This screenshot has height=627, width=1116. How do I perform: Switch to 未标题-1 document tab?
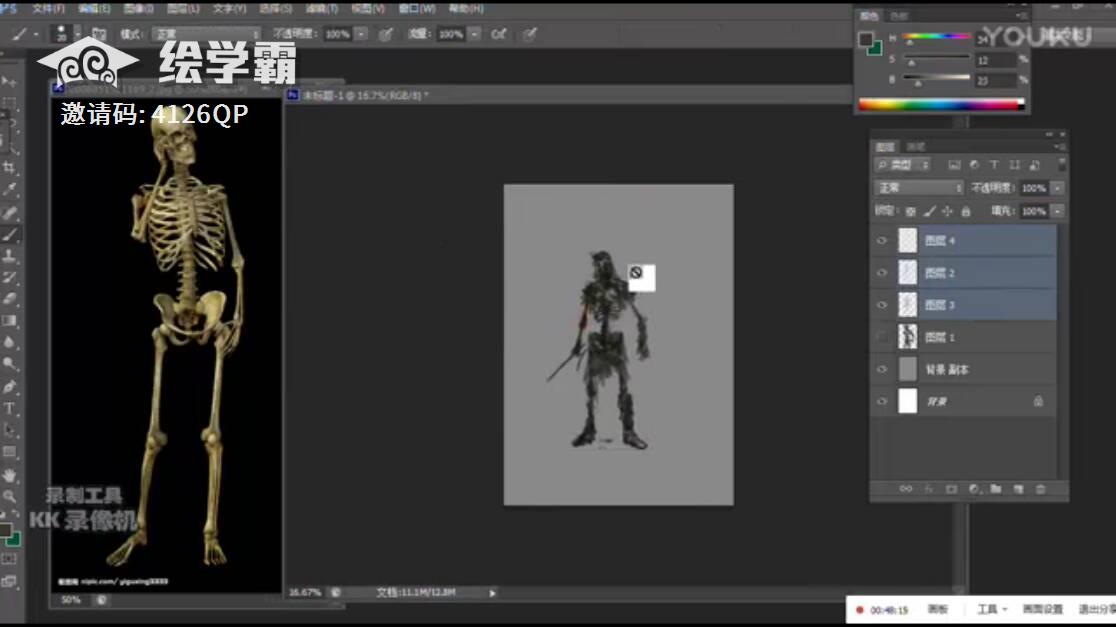tap(364, 95)
